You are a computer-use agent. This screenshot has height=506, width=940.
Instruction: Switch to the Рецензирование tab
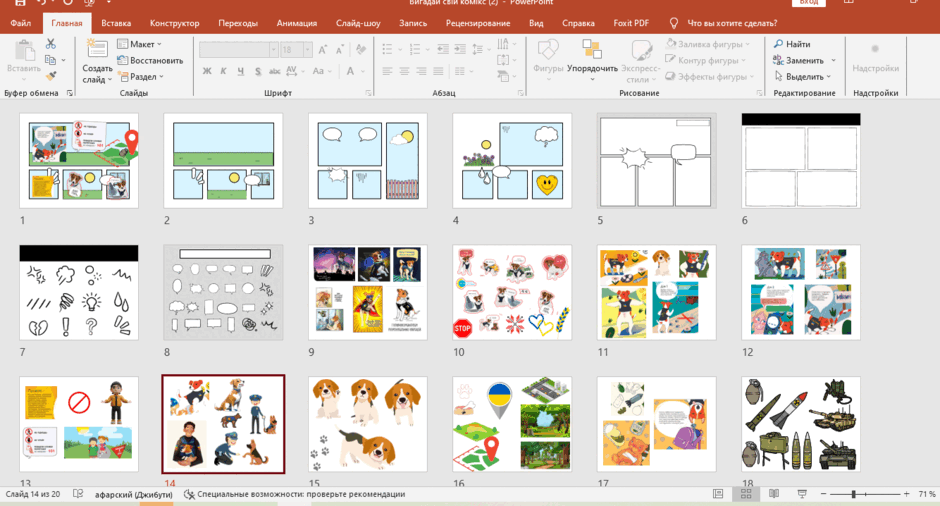pos(478,23)
